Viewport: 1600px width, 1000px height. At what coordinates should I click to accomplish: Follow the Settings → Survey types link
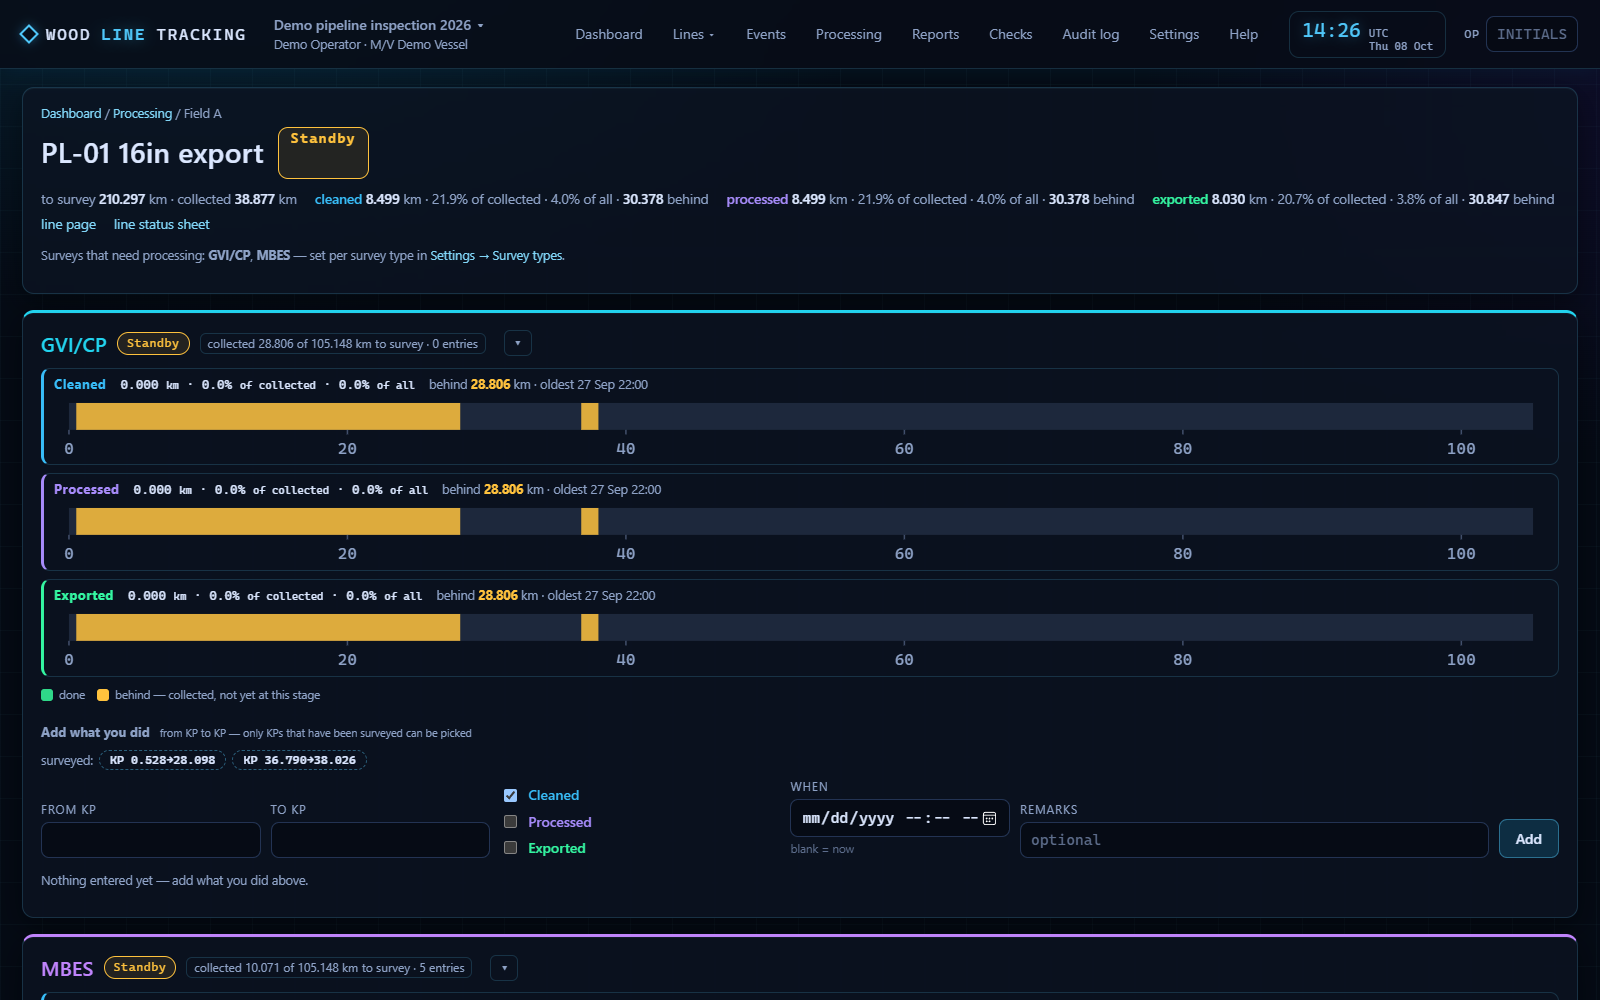(x=497, y=255)
